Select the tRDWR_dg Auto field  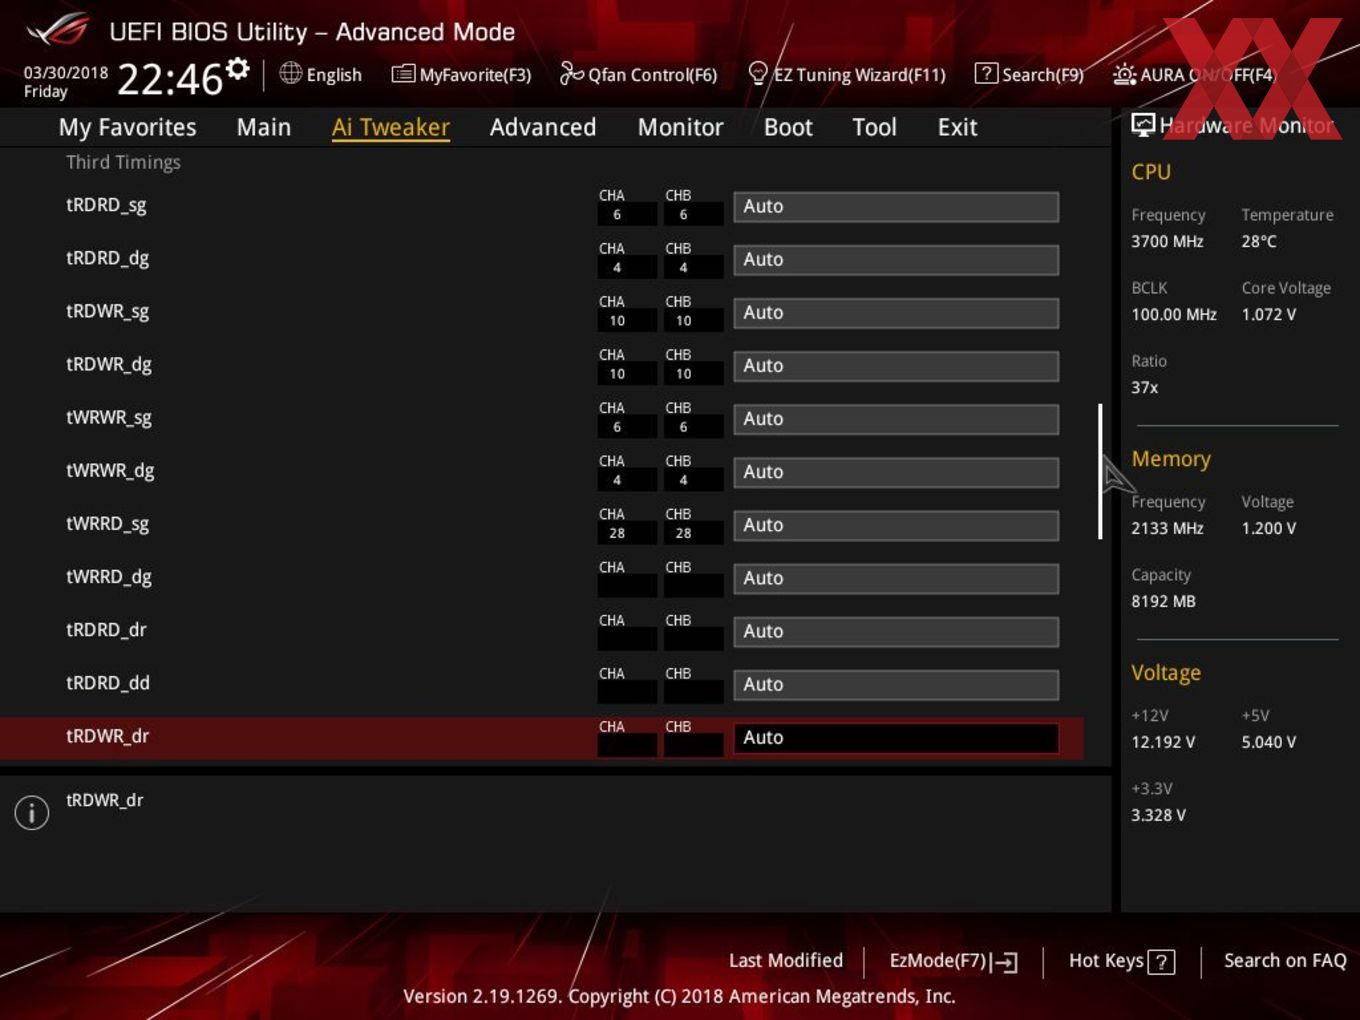[896, 366]
